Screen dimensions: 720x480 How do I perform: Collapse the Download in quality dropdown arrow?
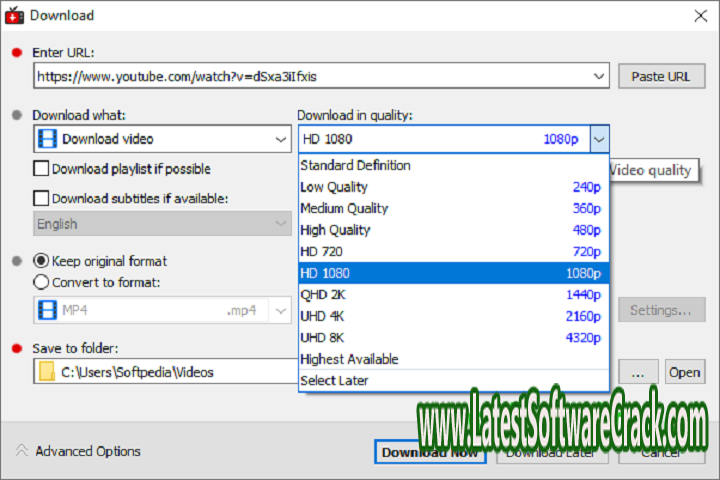click(599, 139)
